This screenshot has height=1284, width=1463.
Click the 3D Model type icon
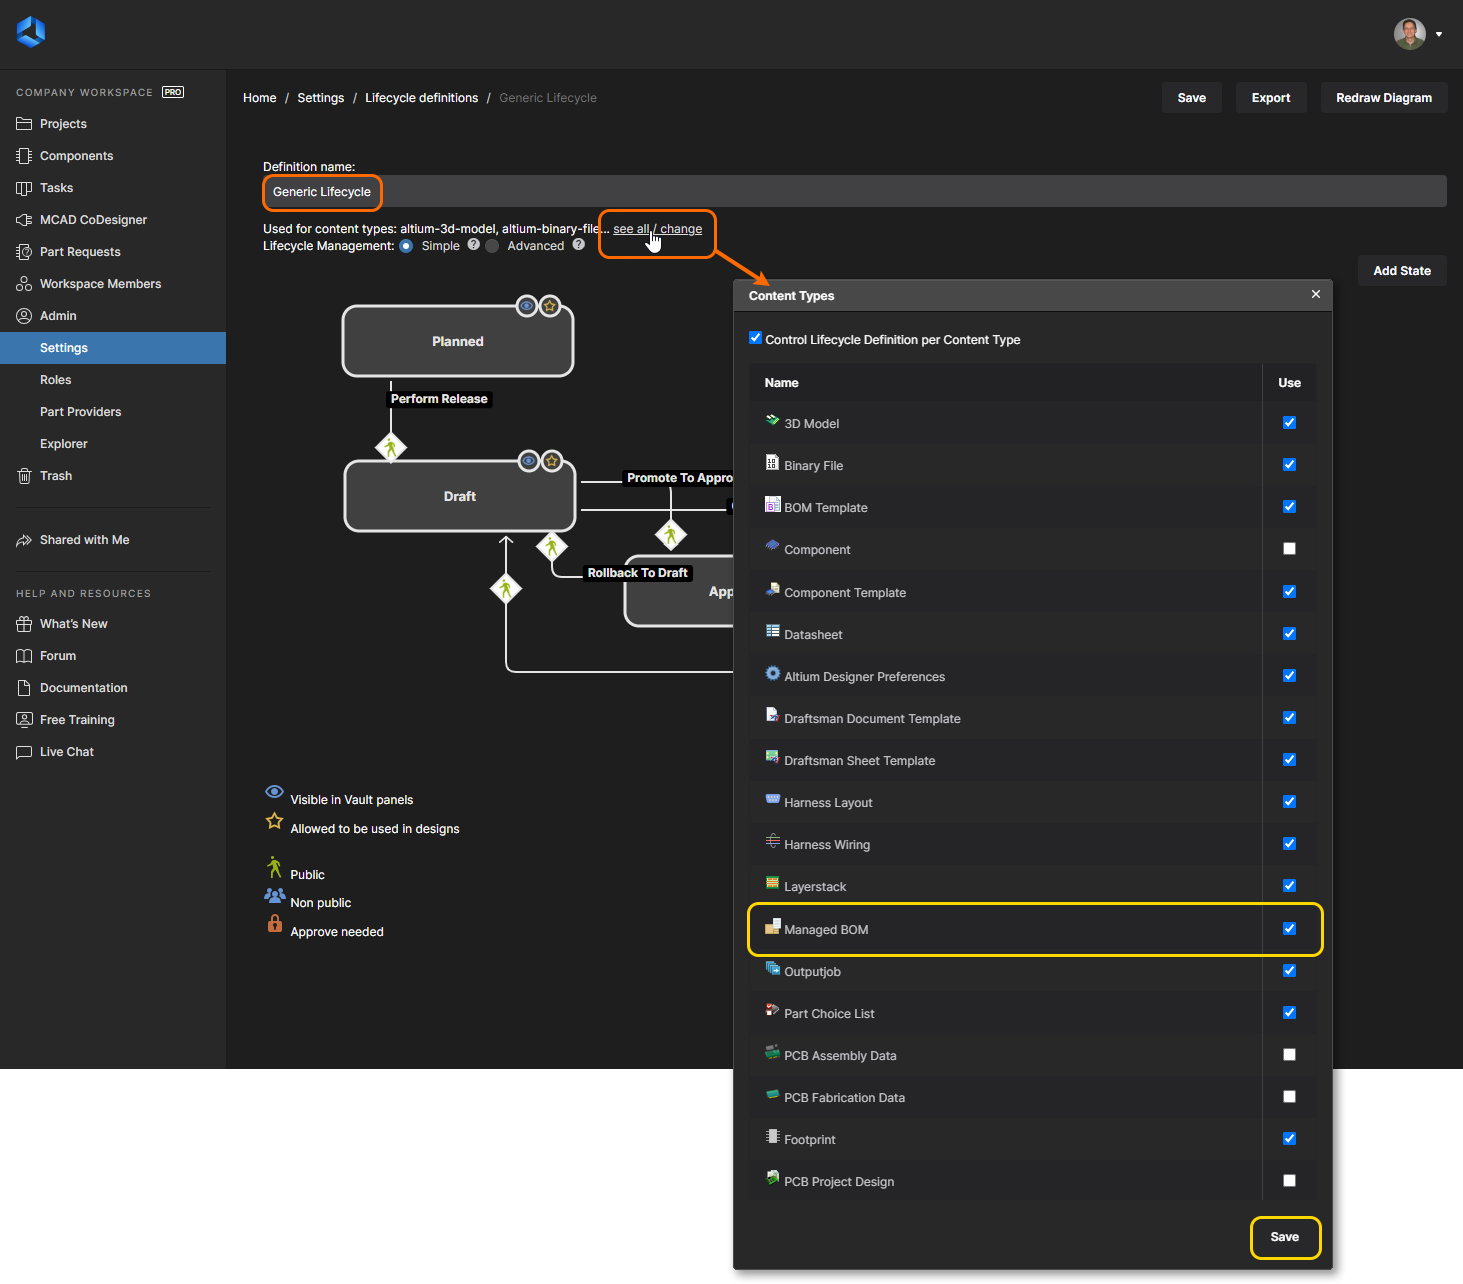[x=772, y=421]
